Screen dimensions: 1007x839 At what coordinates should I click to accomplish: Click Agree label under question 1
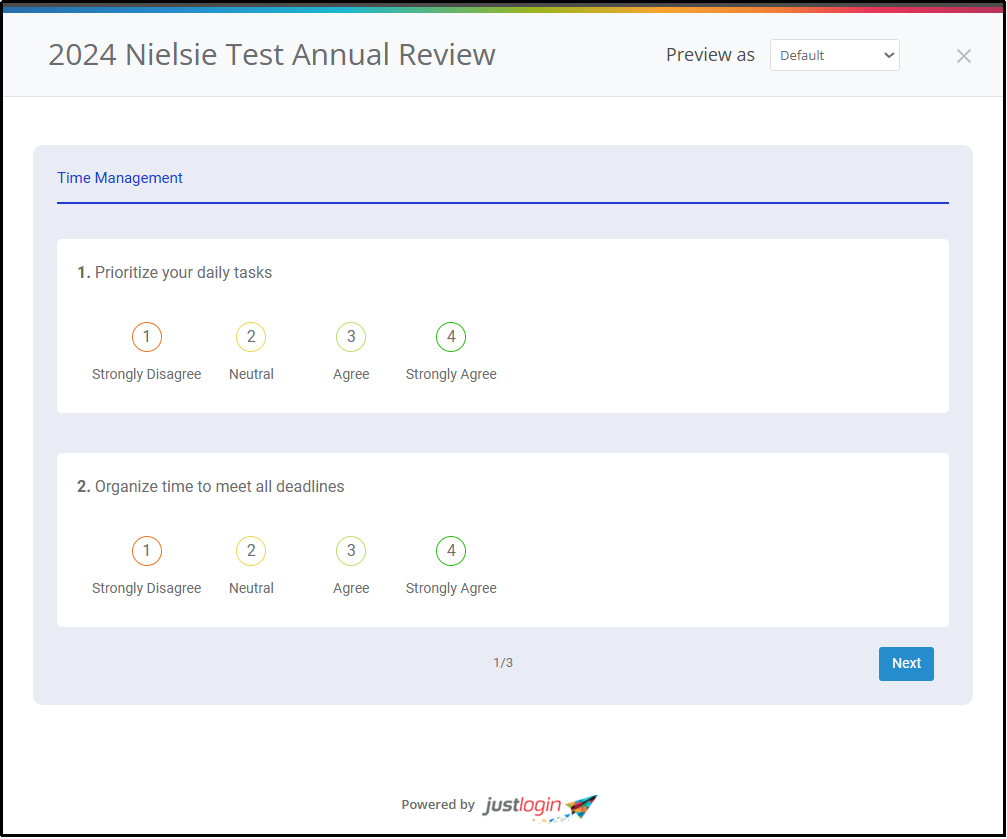pyautogui.click(x=351, y=375)
